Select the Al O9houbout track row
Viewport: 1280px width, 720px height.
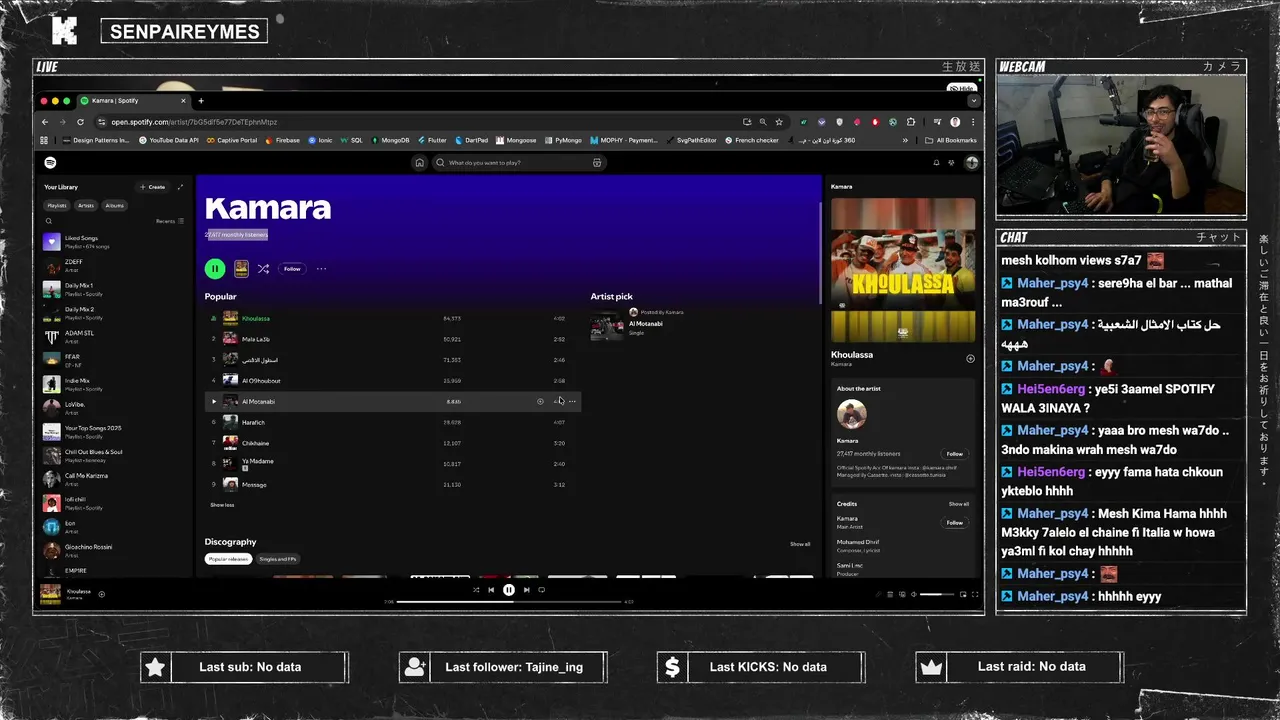[x=392, y=381]
